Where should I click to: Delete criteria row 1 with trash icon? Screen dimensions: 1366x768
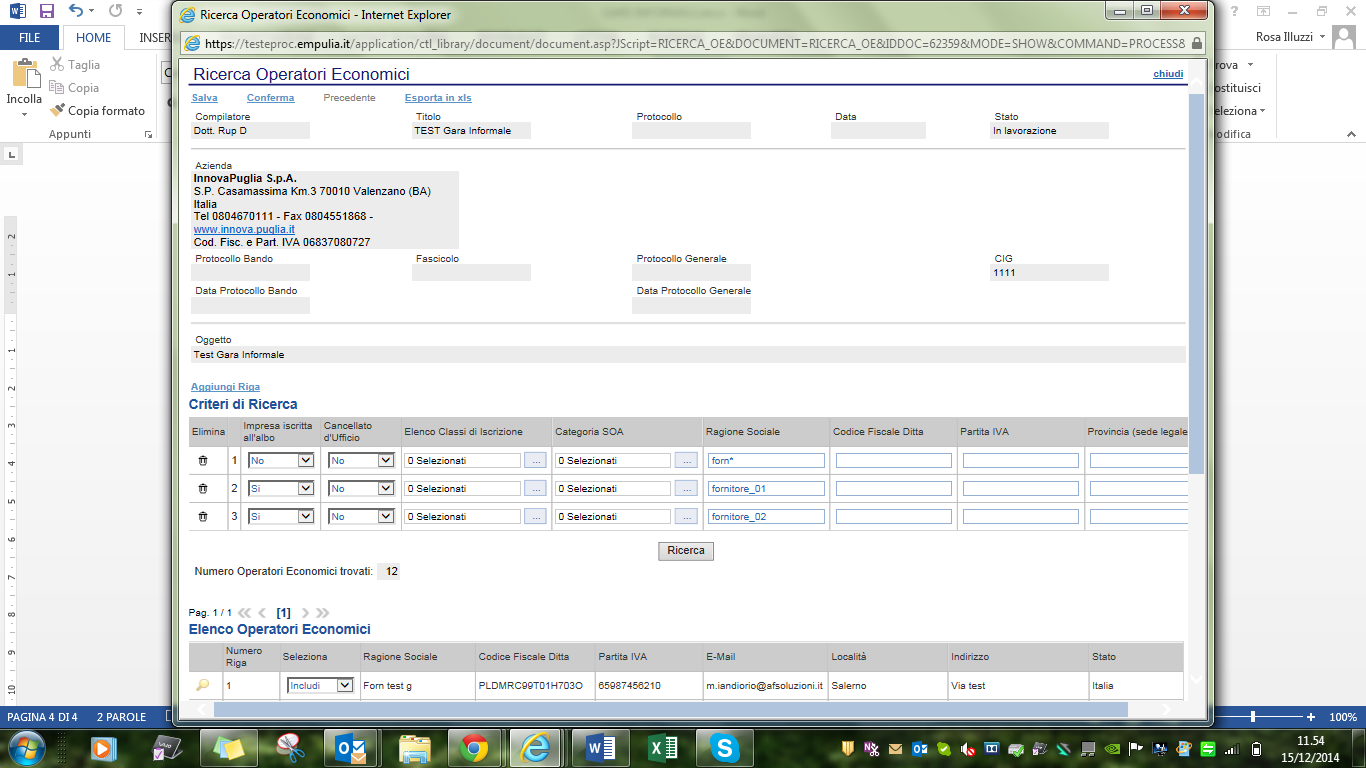pyautogui.click(x=203, y=461)
